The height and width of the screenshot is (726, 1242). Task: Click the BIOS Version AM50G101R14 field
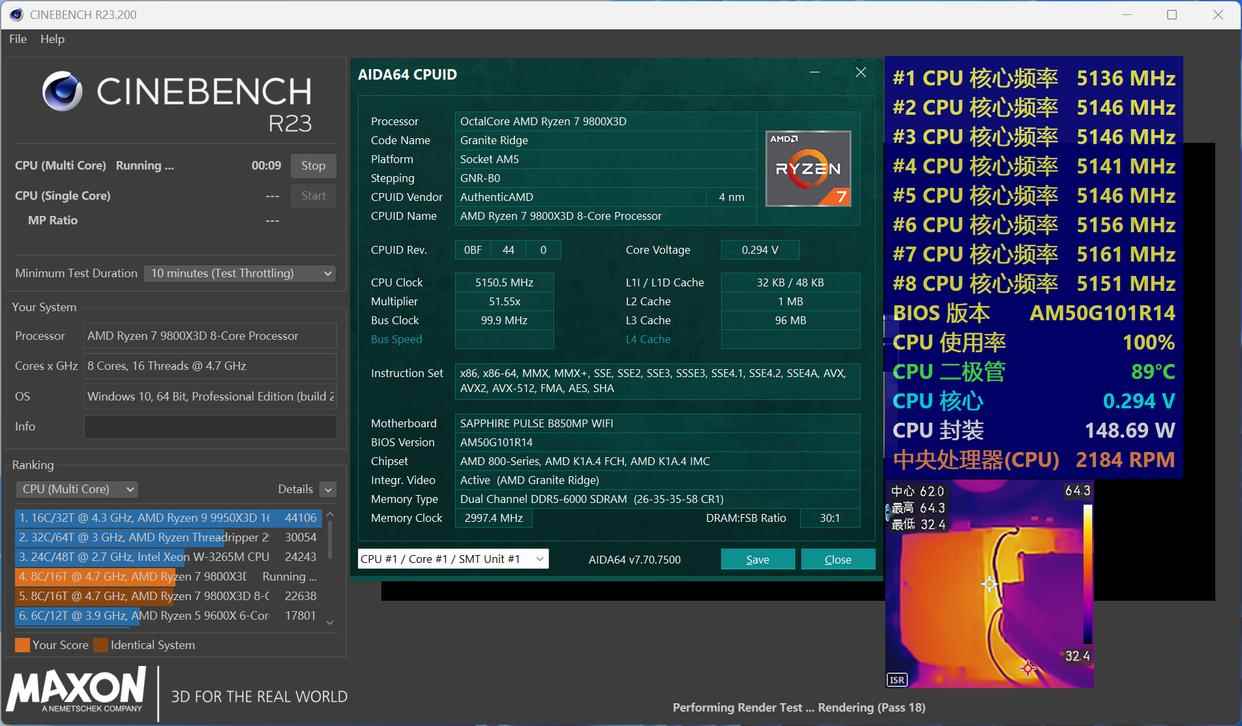[x=657, y=442]
